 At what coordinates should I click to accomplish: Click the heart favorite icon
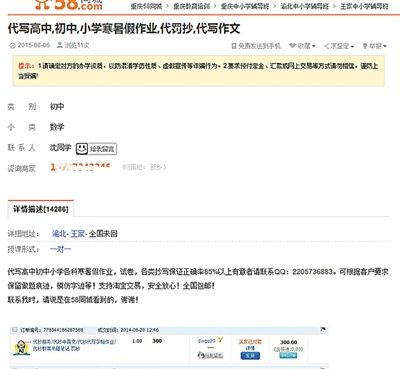point(292,46)
